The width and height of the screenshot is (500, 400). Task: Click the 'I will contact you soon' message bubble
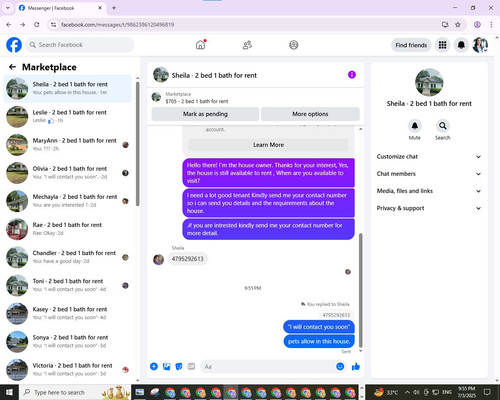click(x=319, y=327)
